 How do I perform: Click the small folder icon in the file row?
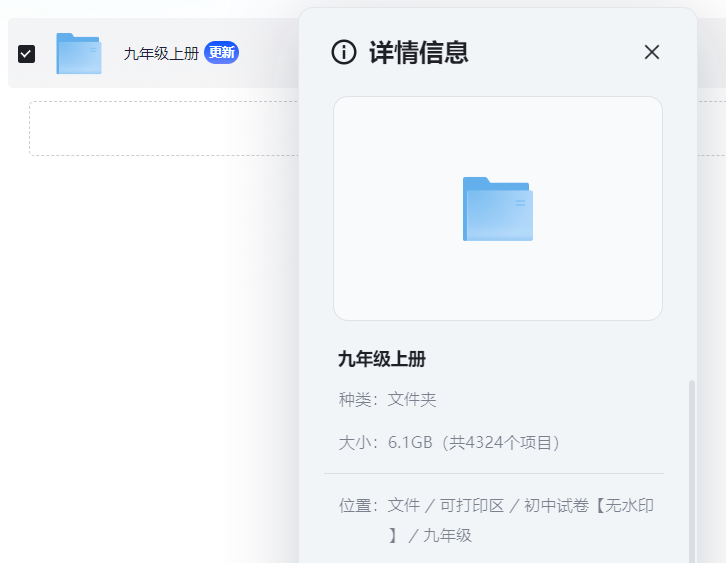(x=78, y=54)
